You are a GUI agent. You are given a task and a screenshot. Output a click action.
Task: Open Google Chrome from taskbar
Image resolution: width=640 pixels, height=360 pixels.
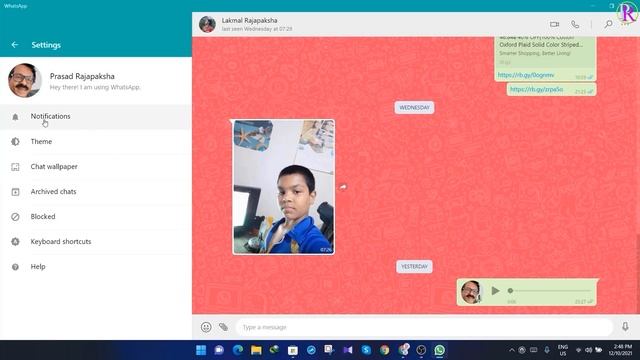(384, 350)
